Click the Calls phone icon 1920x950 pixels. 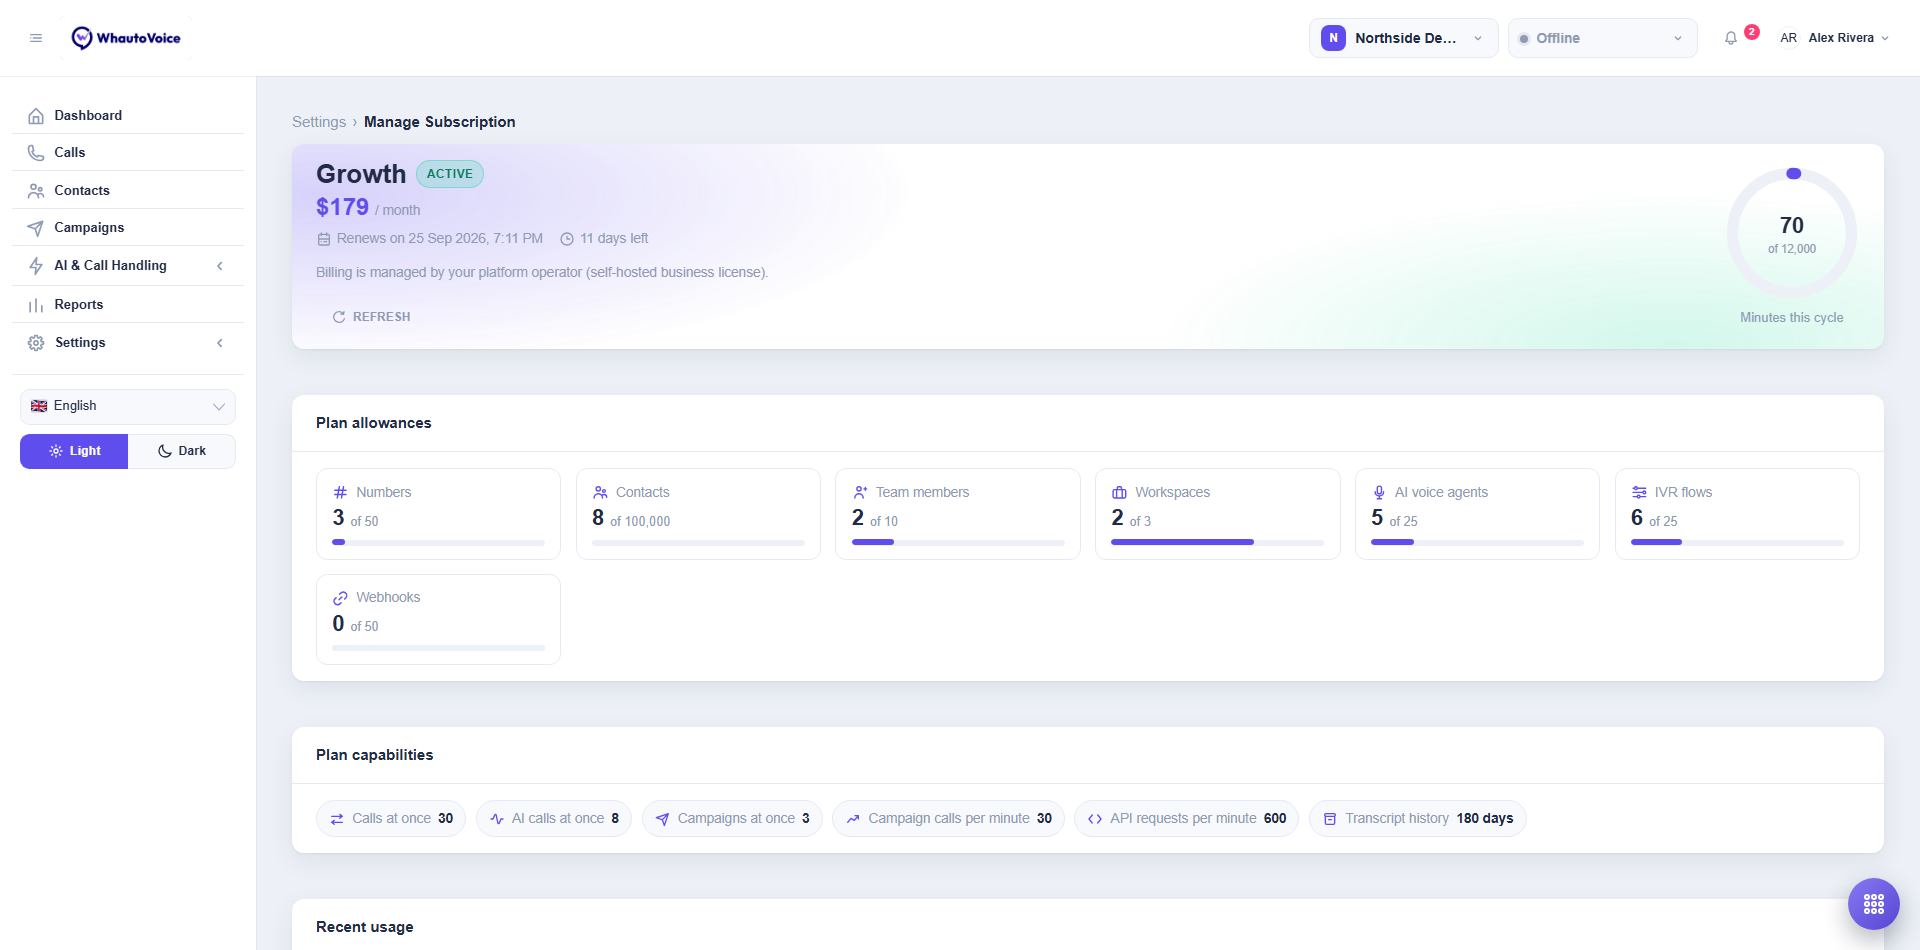[x=36, y=153]
